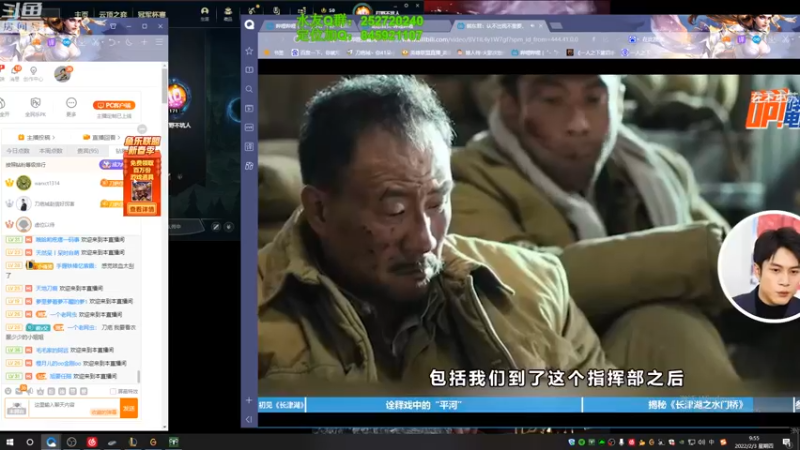Open League of Legends taskbar icon

133,442
